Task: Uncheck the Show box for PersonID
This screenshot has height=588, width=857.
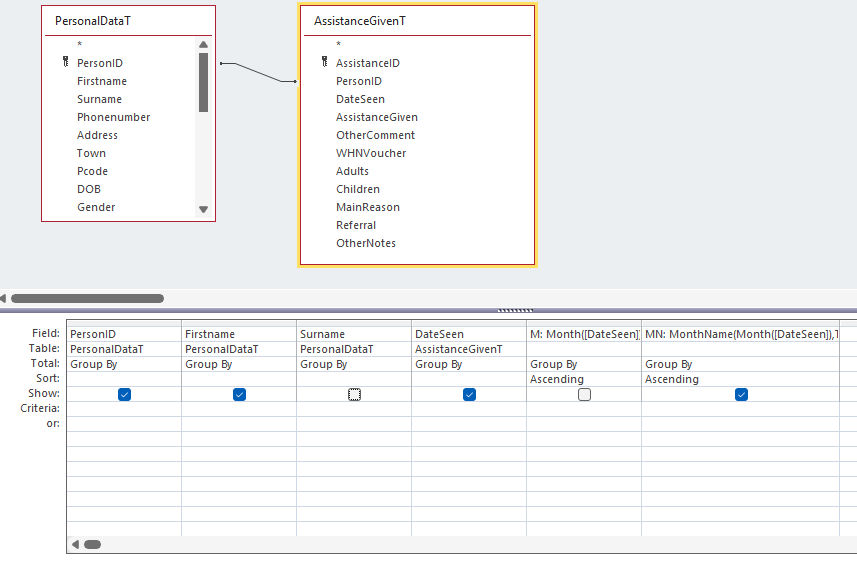Action: pos(124,394)
